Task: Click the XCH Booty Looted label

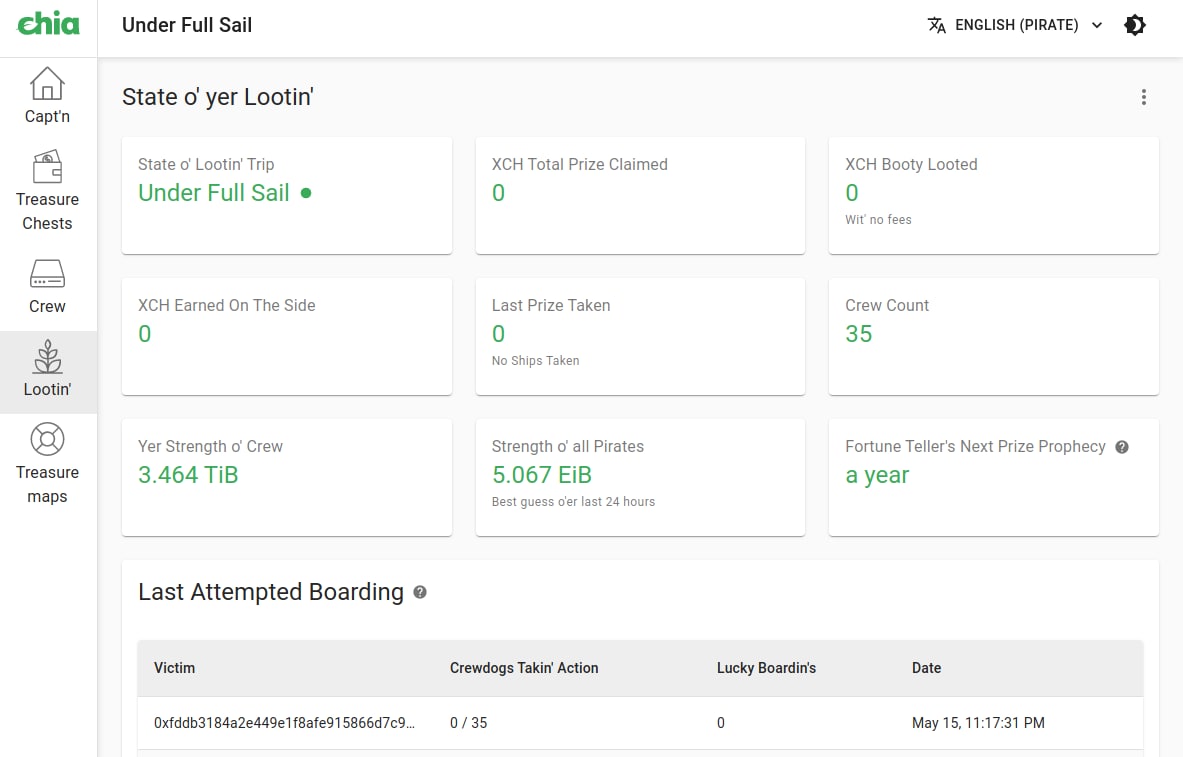Action: point(911,165)
